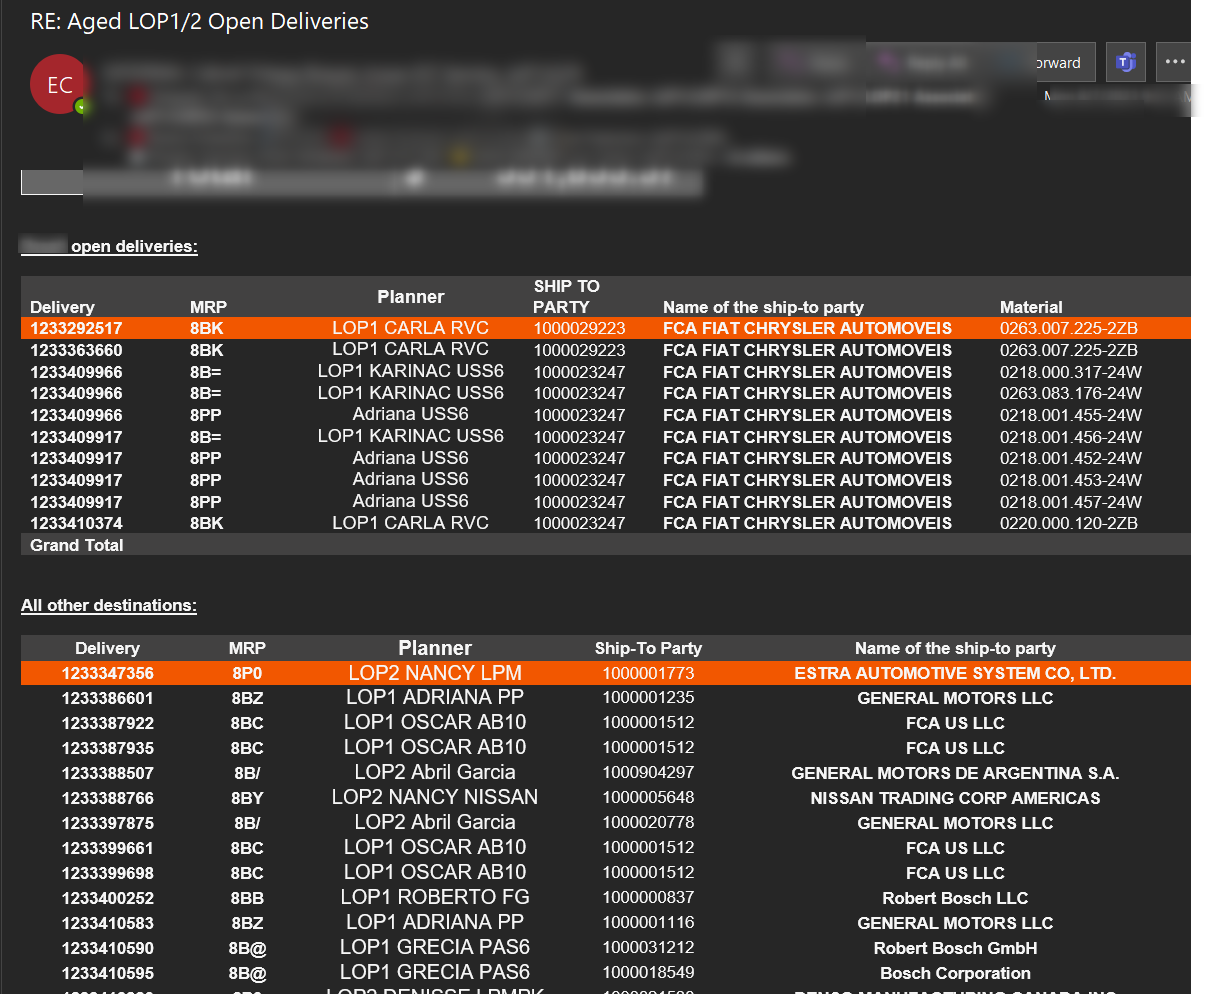Select the email subject 'RE: Aged LOP1/2 Open Deliveries'
Image resolution: width=1222 pixels, height=994 pixels.
point(200,21)
